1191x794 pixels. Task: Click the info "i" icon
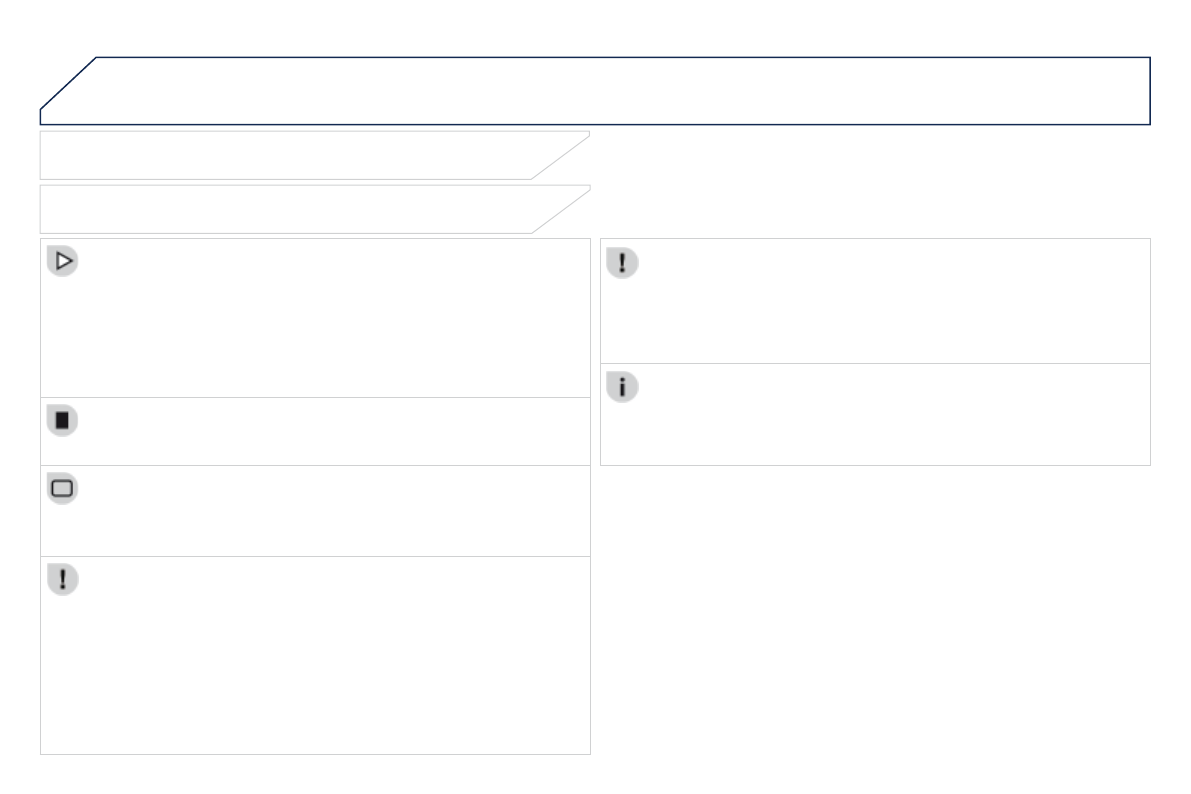(x=622, y=388)
